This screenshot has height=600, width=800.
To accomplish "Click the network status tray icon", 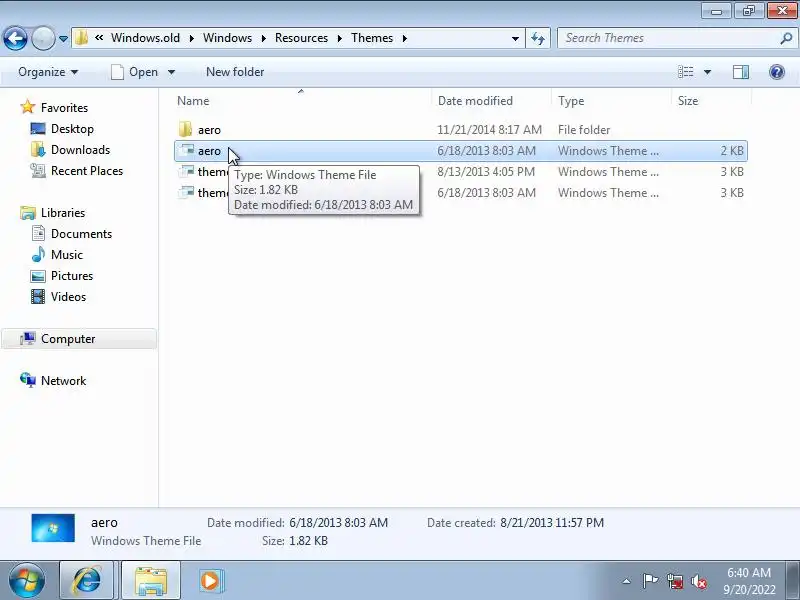I will pyautogui.click(x=675, y=581).
